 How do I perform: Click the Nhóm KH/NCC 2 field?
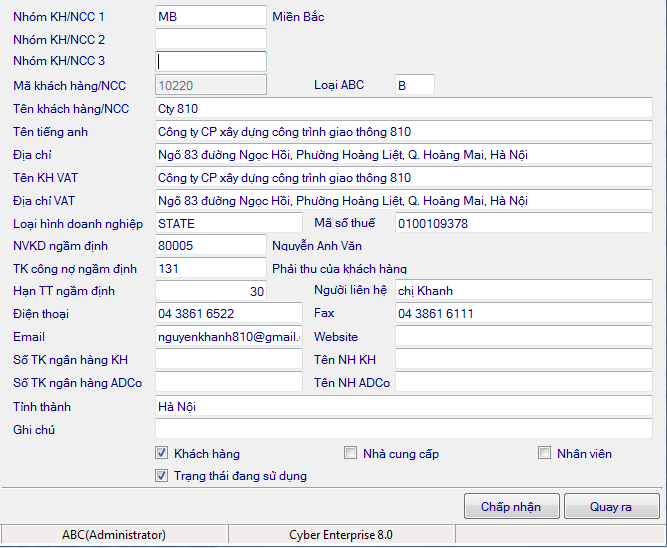211,39
